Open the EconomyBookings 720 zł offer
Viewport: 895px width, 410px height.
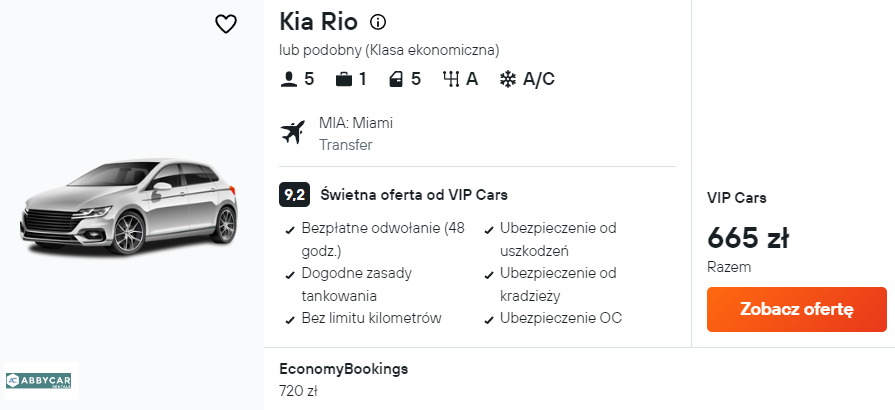pyautogui.click(x=344, y=379)
